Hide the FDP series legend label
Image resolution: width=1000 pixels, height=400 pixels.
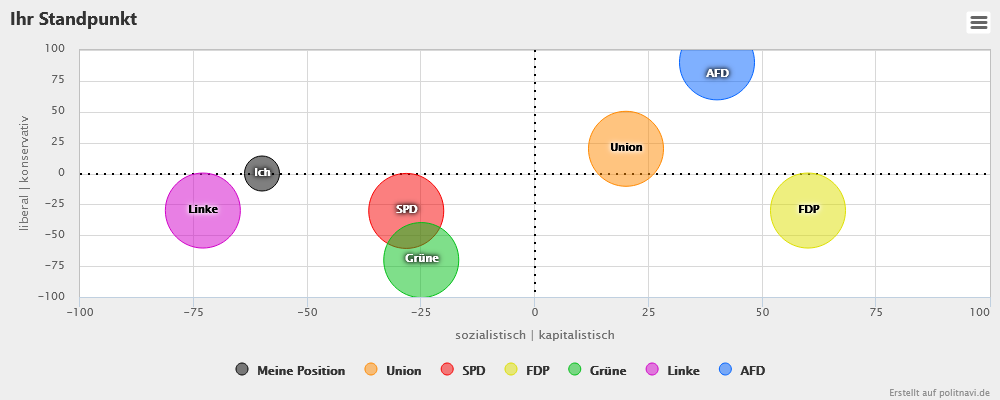pos(537,370)
